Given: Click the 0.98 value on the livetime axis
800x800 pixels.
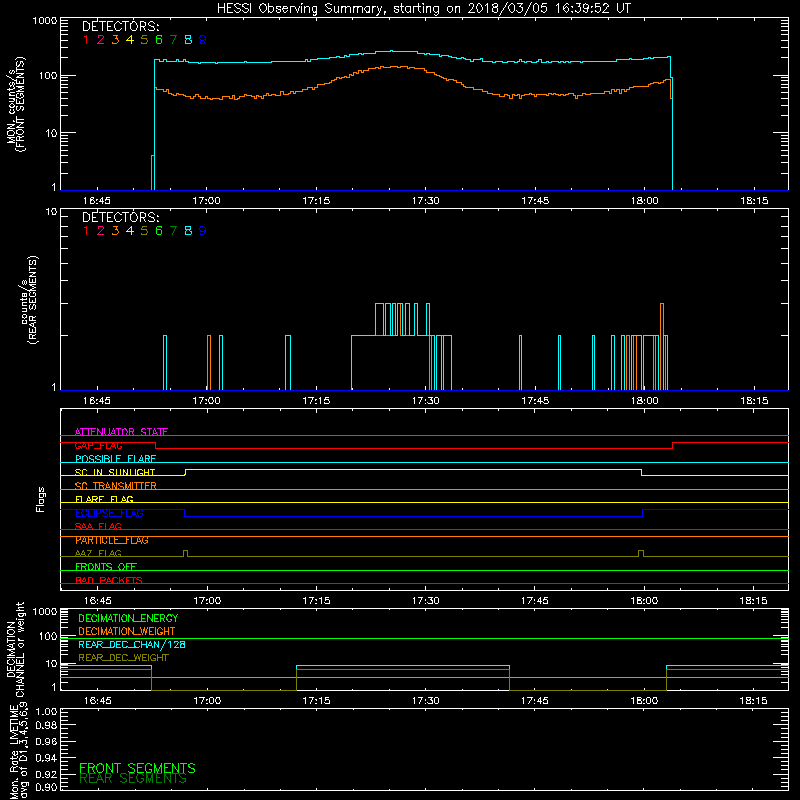Looking at the screenshot, I should (46, 725).
